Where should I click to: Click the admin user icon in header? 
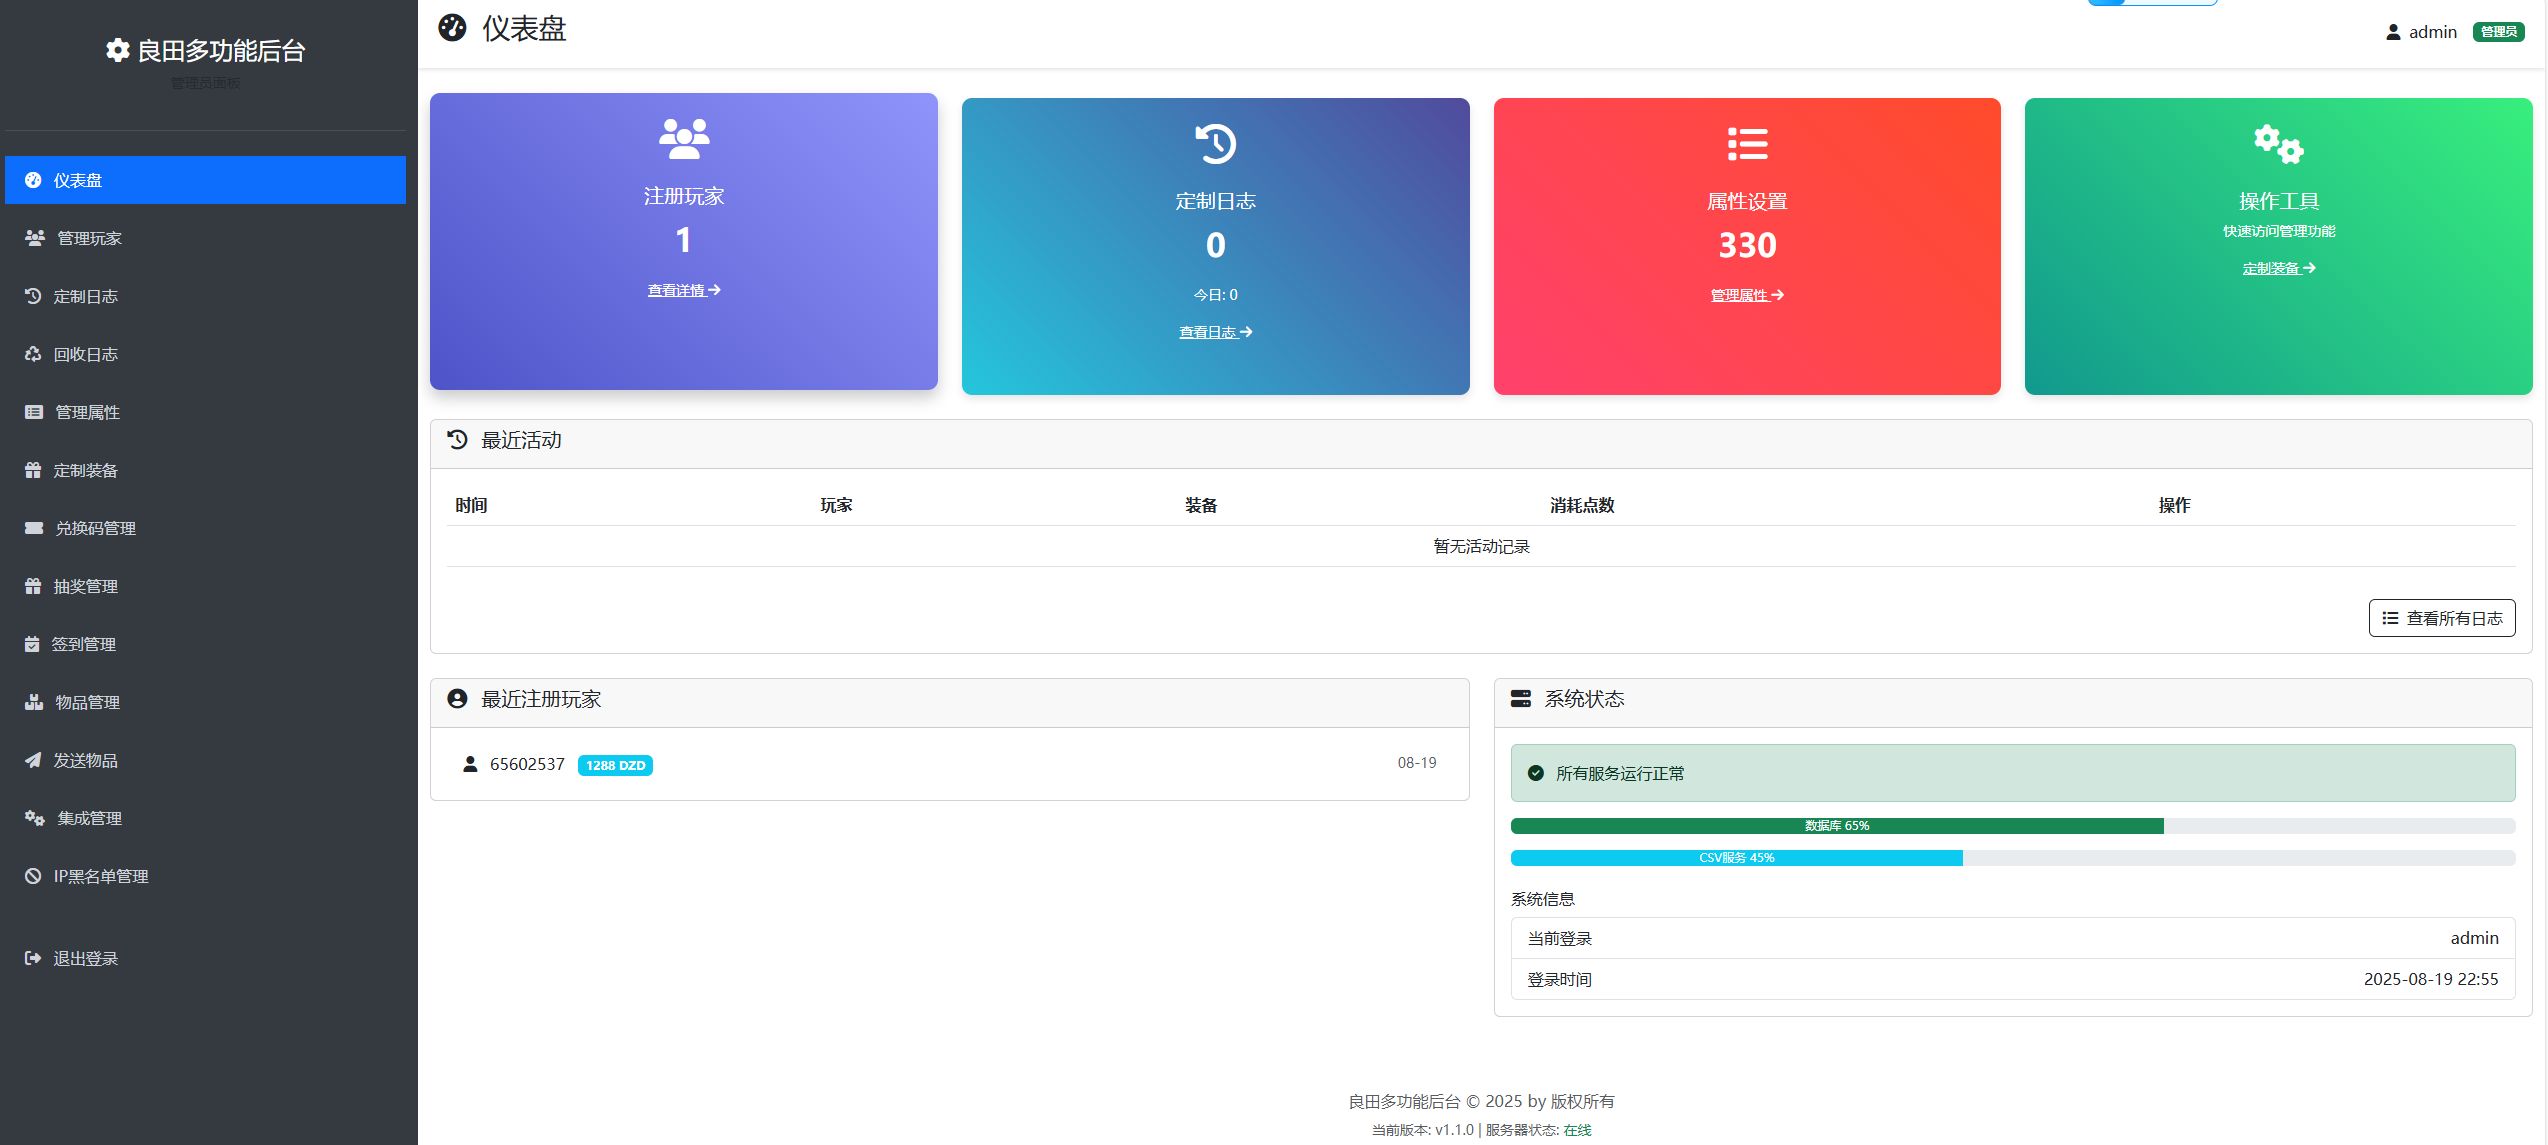pyautogui.click(x=2393, y=32)
